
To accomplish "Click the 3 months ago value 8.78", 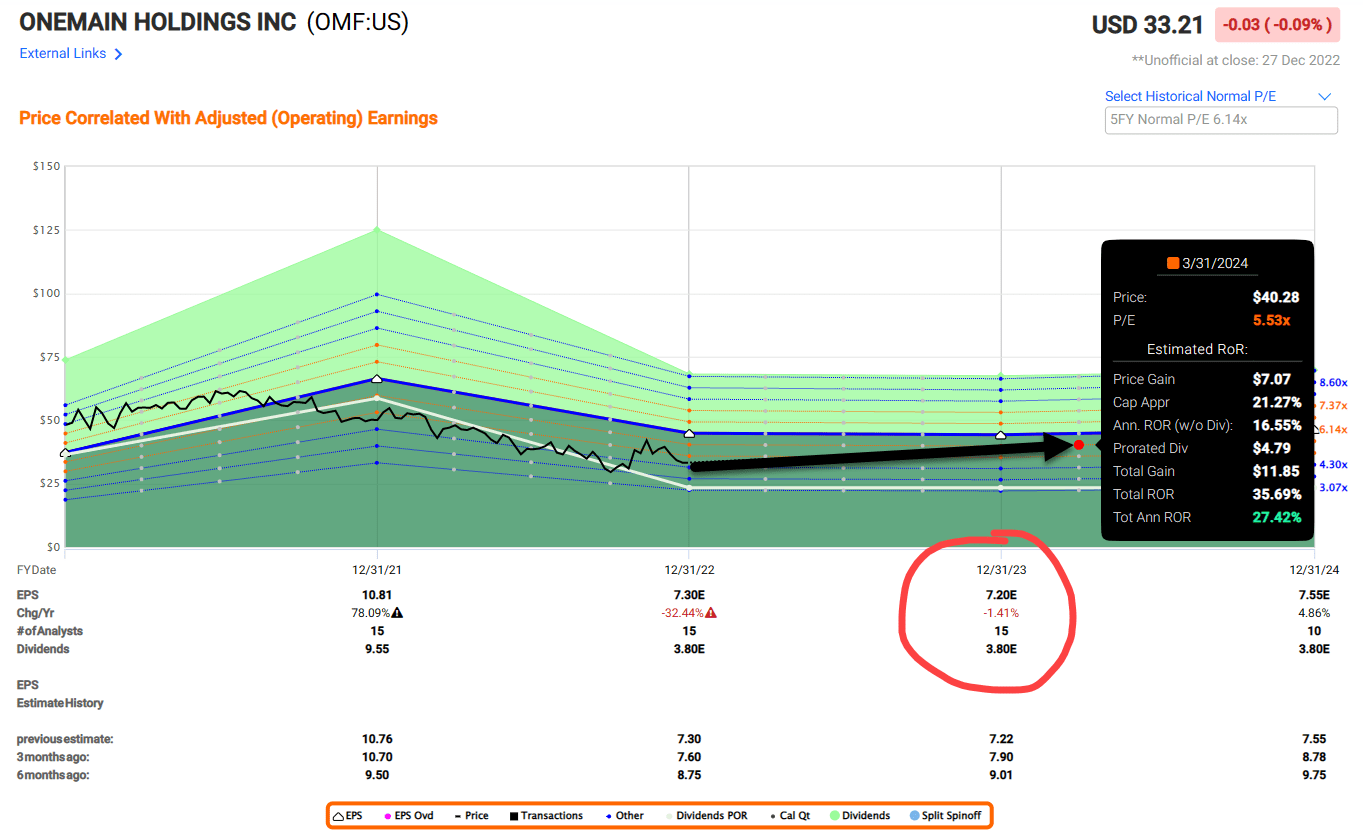I will (1314, 757).
